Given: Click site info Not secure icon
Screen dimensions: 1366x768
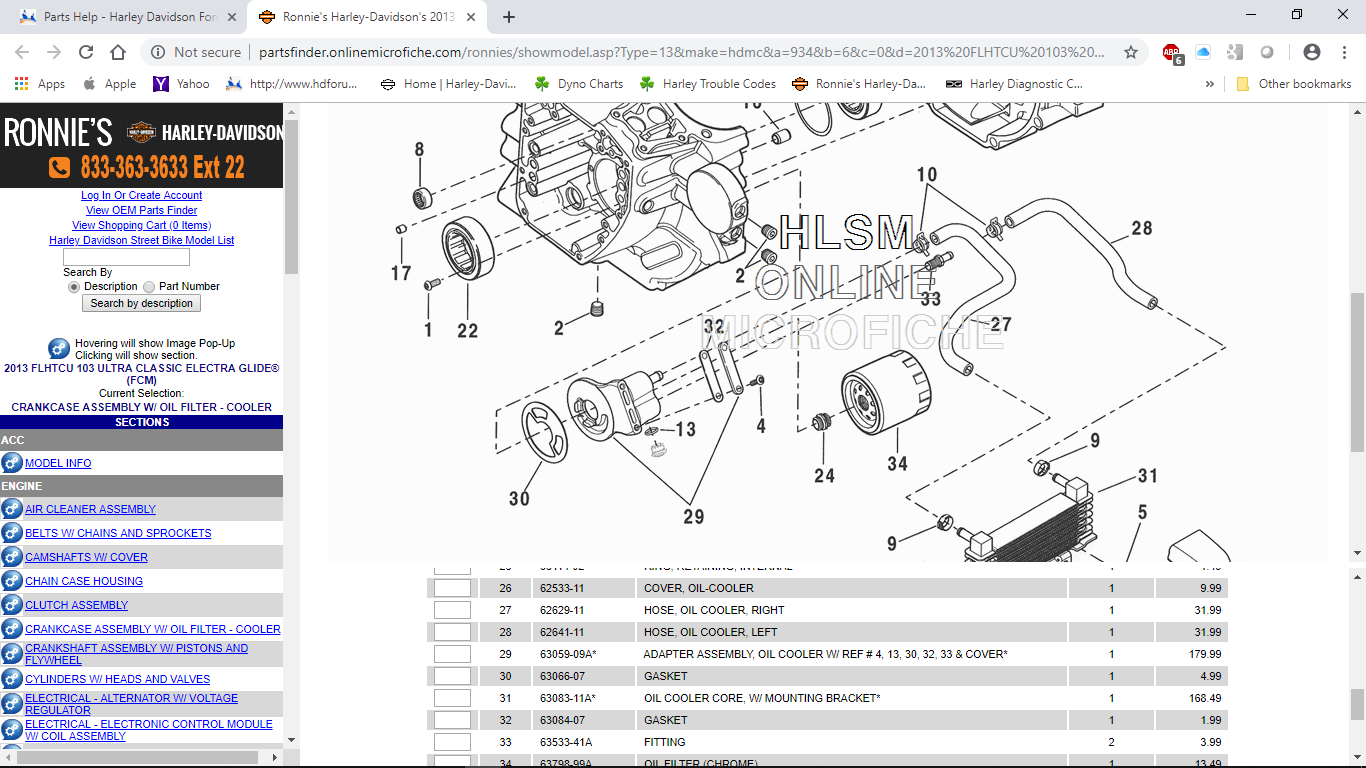Looking at the screenshot, I should 158,52.
